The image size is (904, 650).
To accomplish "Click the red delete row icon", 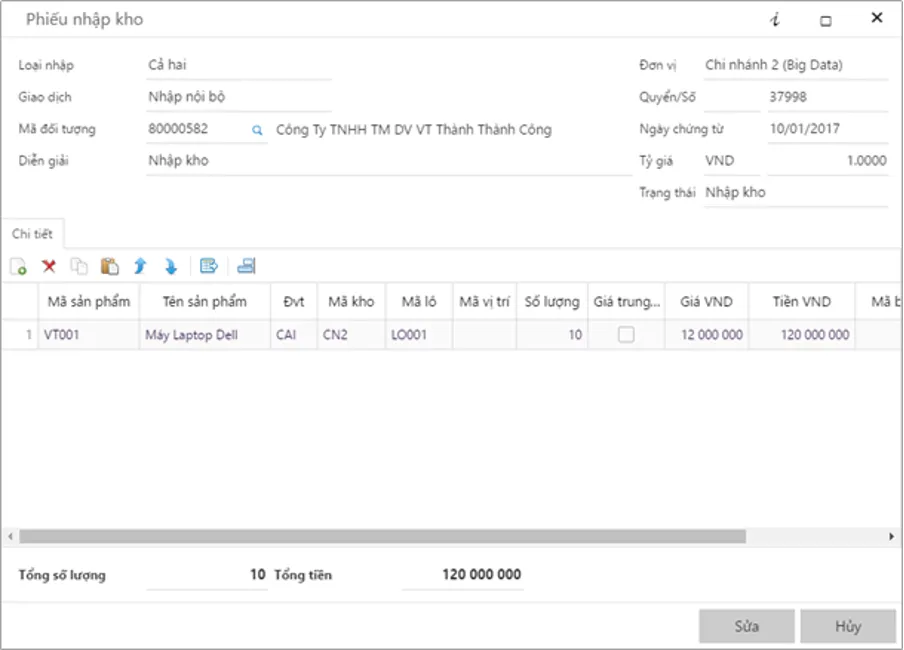I will click(48, 266).
